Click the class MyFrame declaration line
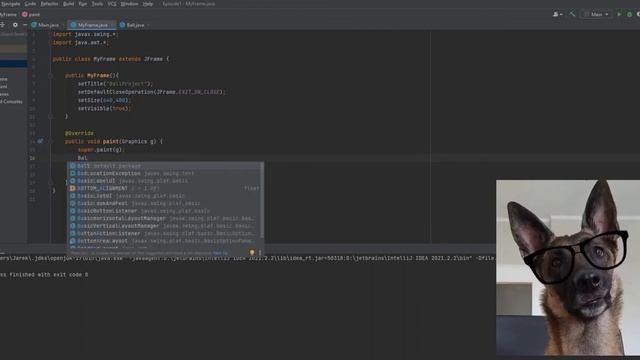The width and height of the screenshot is (640, 360). click(x=111, y=59)
